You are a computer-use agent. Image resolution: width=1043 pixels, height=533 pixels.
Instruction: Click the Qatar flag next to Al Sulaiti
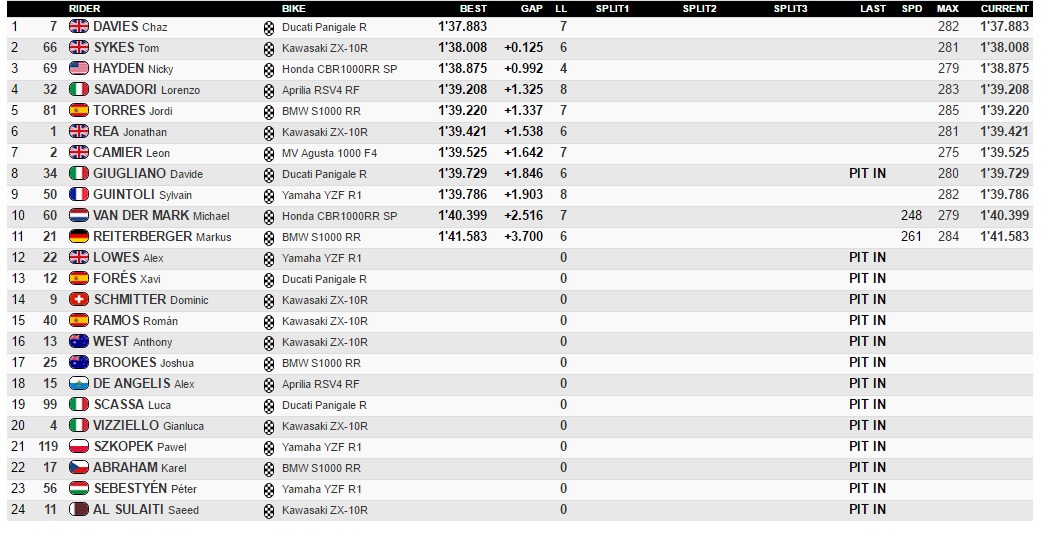pos(78,510)
